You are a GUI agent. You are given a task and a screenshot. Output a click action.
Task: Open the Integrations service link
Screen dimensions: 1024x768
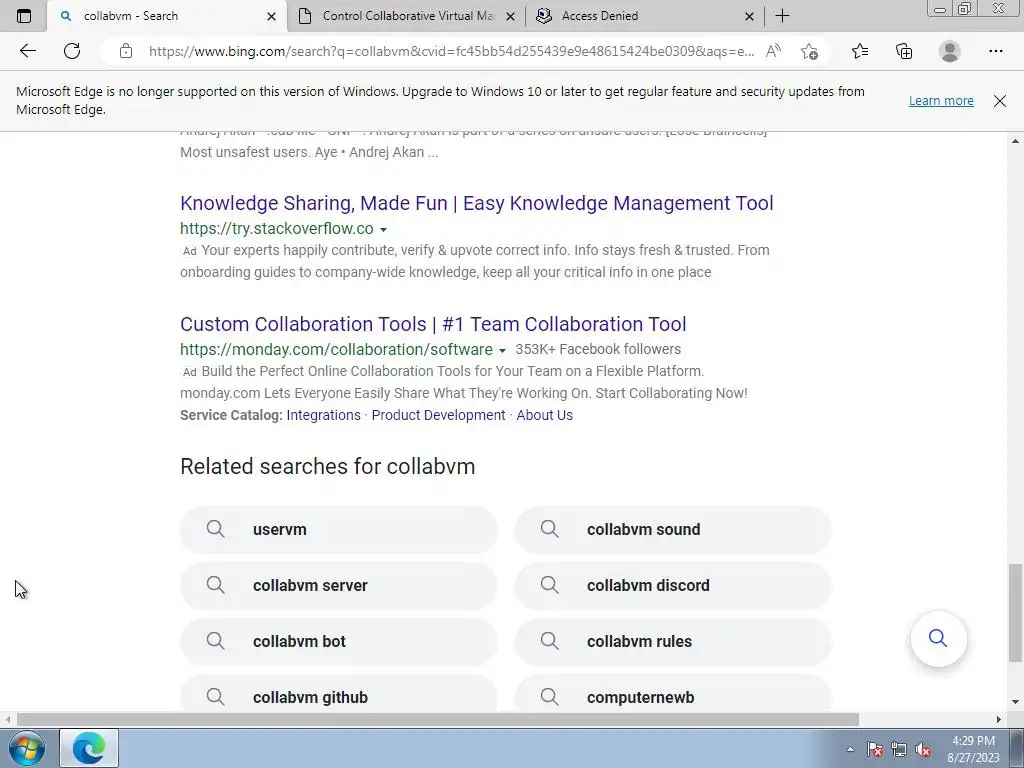click(323, 415)
